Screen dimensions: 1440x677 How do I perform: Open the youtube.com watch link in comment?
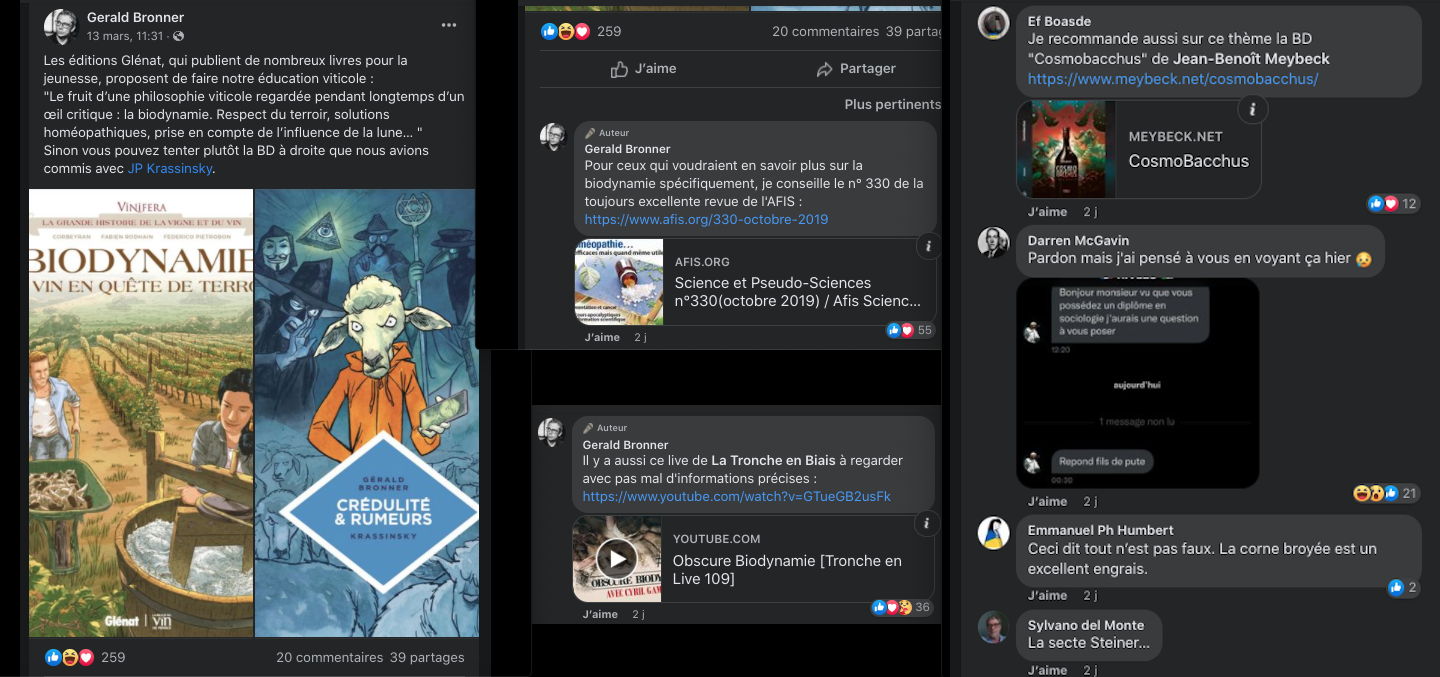click(736, 496)
